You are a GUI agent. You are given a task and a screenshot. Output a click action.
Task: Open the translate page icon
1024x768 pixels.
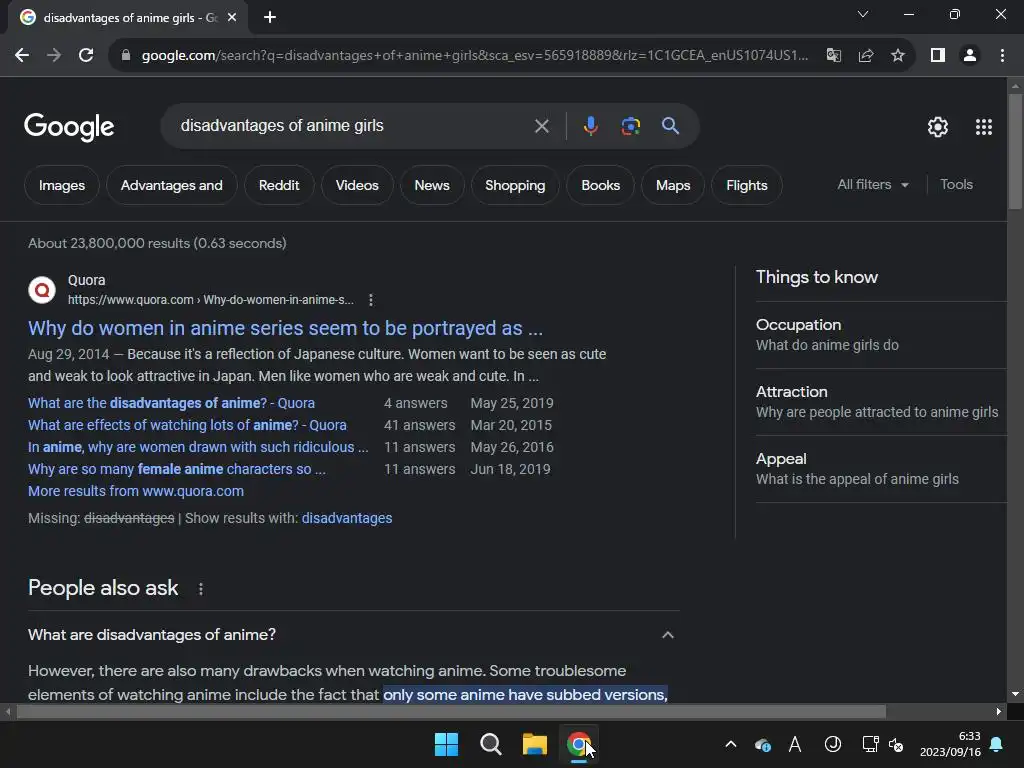pos(834,56)
